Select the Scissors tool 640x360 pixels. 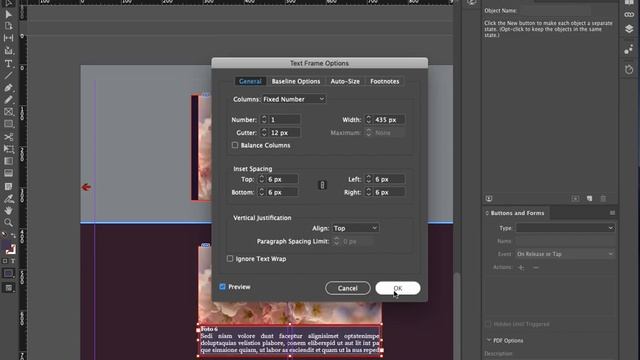(x=8, y=137)
